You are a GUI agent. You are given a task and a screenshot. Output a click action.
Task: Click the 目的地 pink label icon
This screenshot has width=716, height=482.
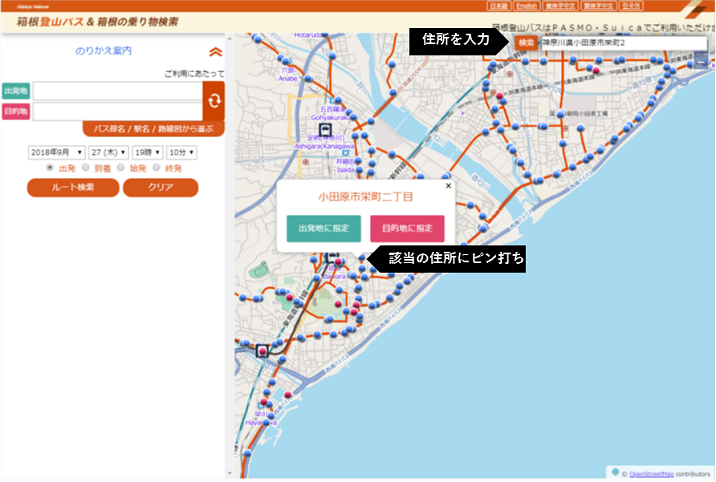click(16, 111)
